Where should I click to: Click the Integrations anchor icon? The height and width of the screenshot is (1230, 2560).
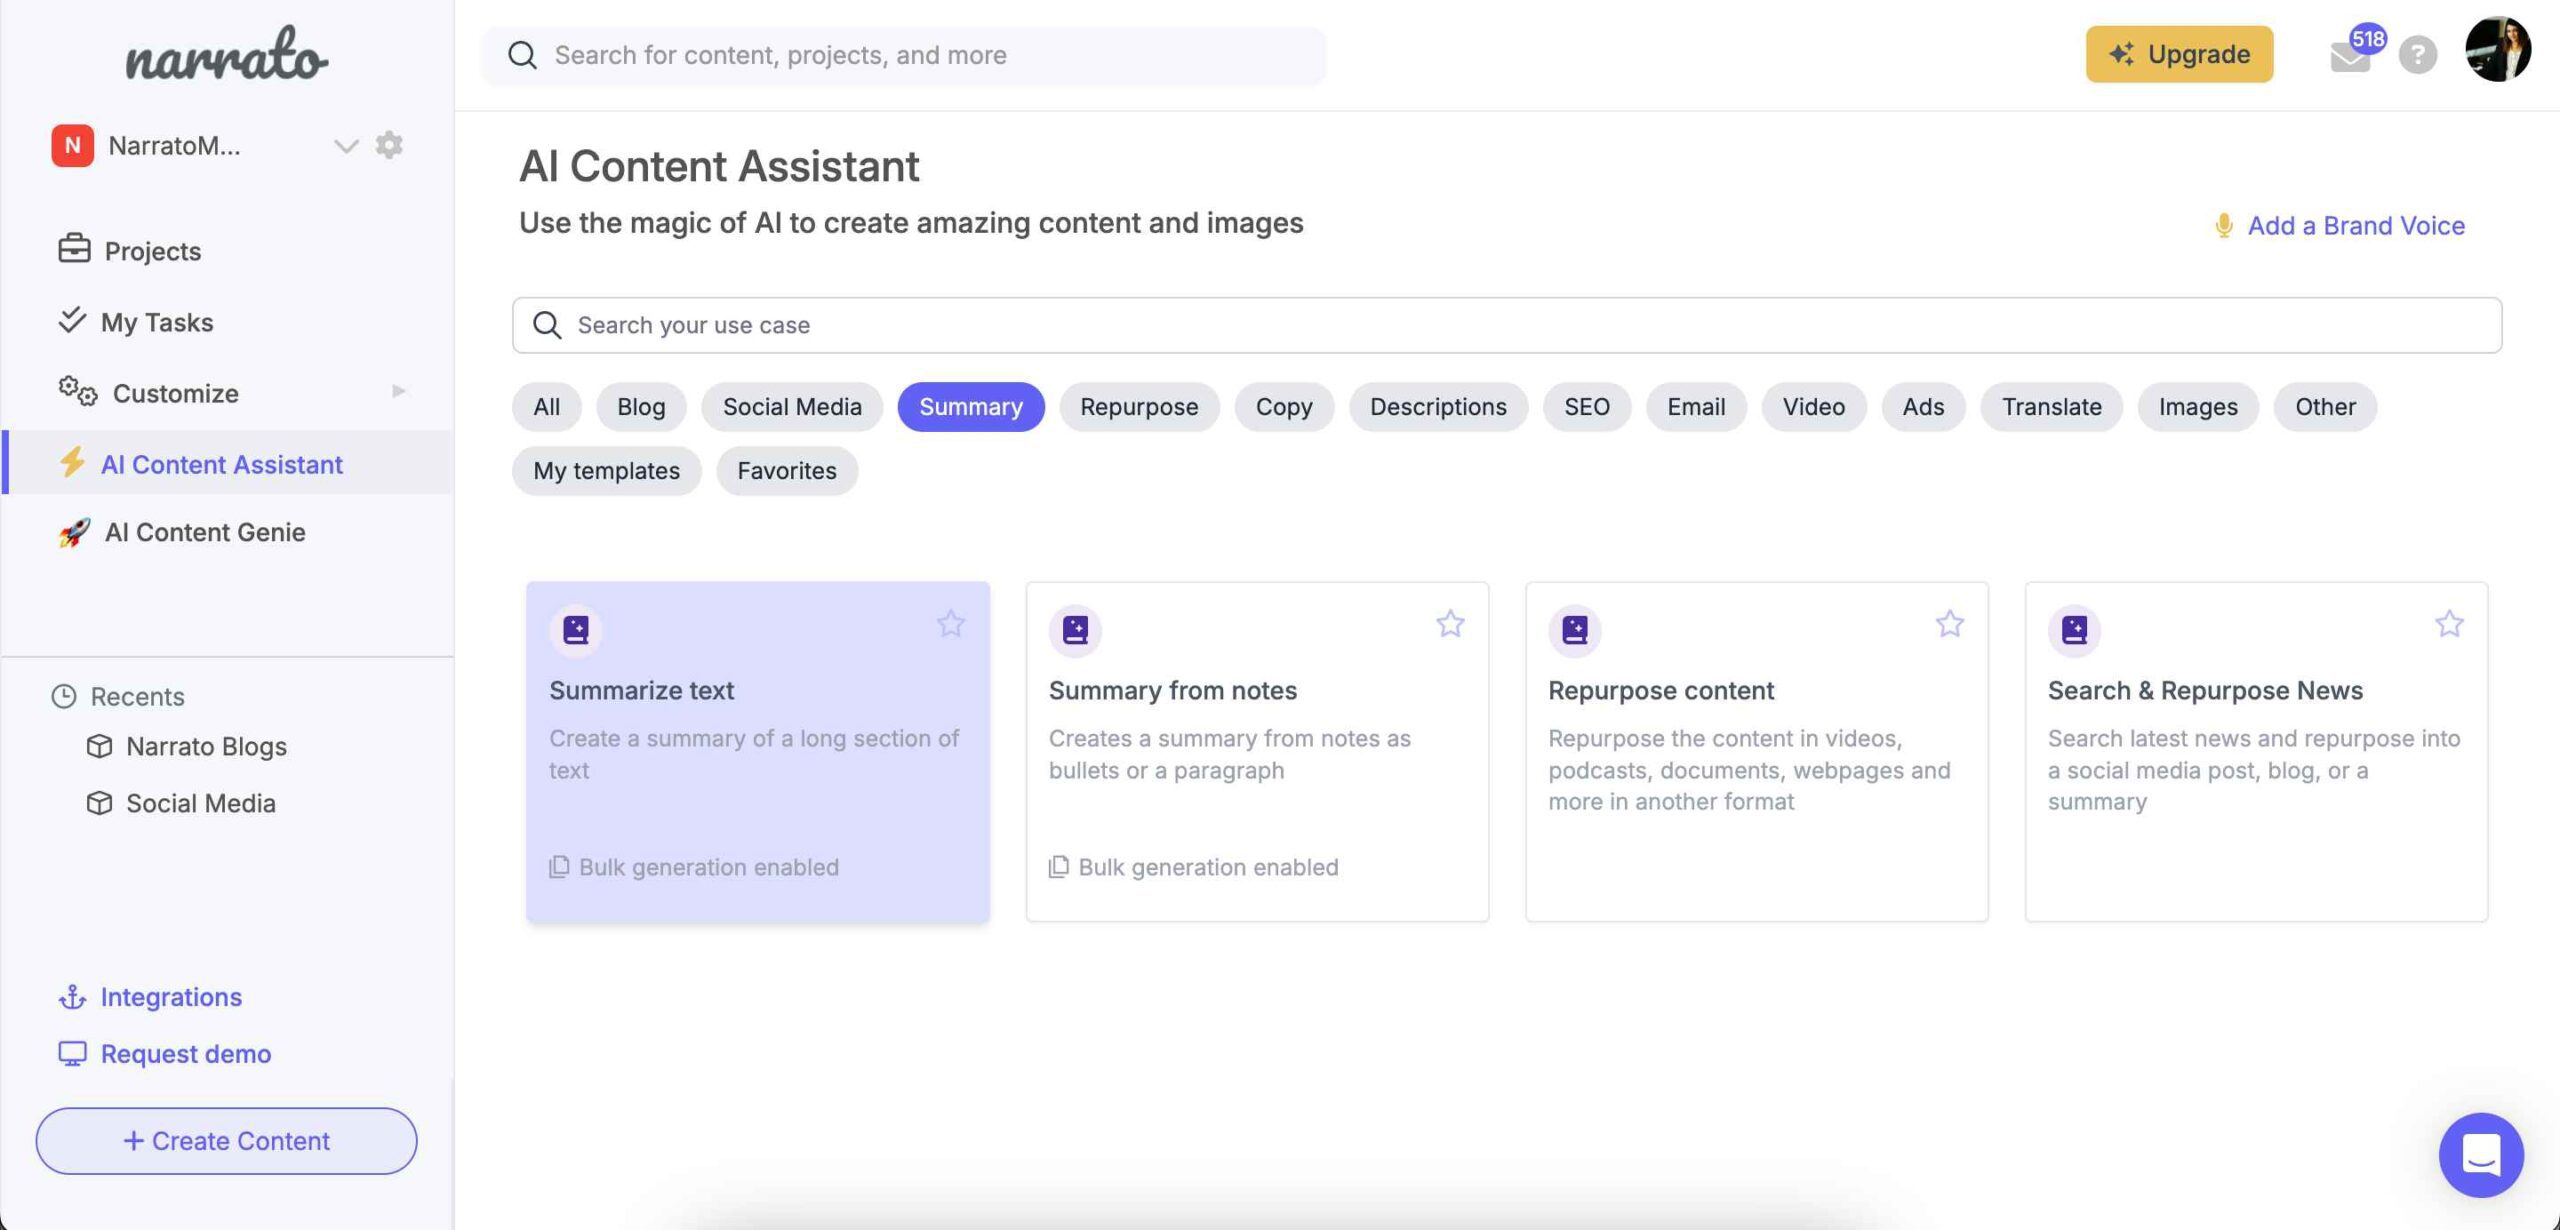[72, 997]
